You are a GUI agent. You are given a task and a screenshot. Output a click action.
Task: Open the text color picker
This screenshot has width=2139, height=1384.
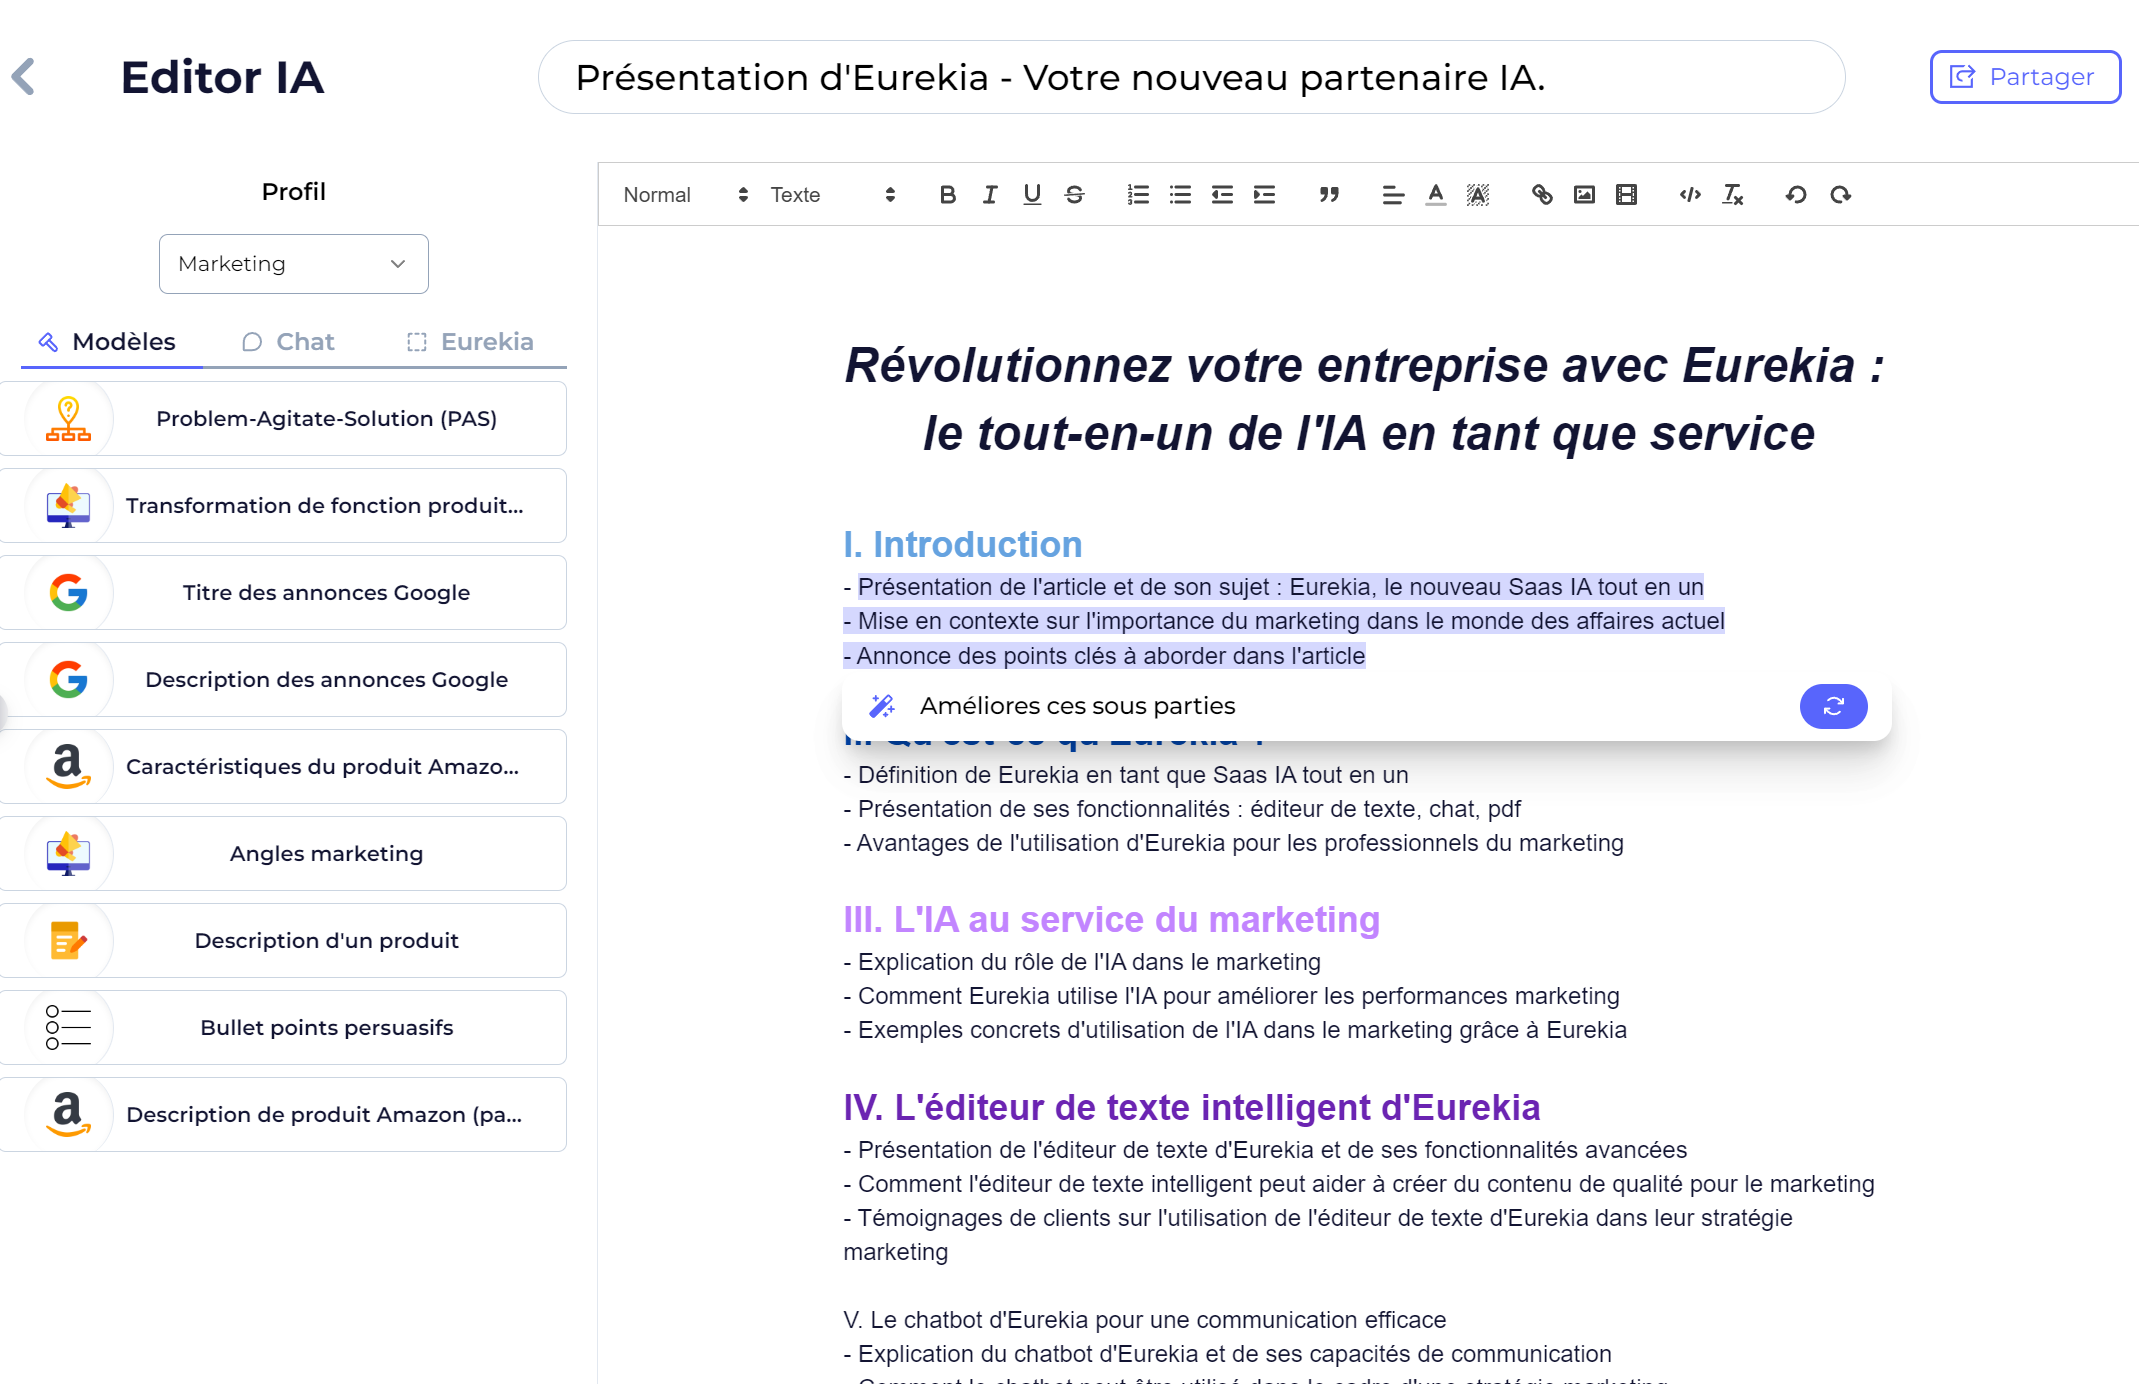(1435, 195)
